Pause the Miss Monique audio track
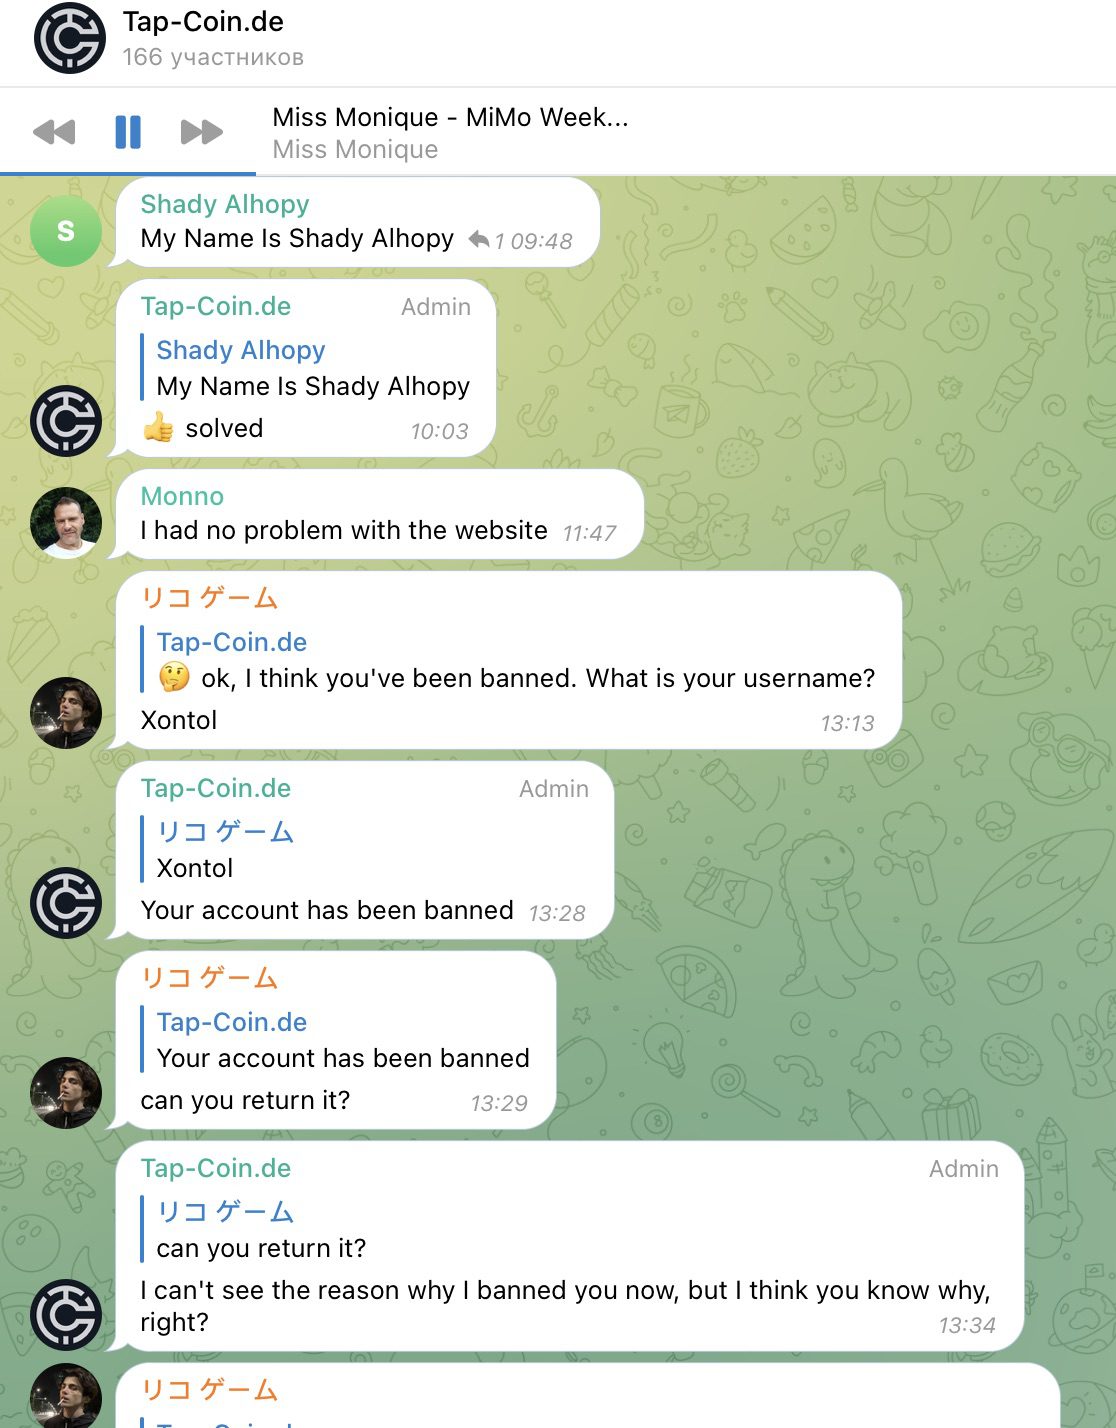Image resolution: width=1116 pixels, height=1428 pixels. [128, 132]
